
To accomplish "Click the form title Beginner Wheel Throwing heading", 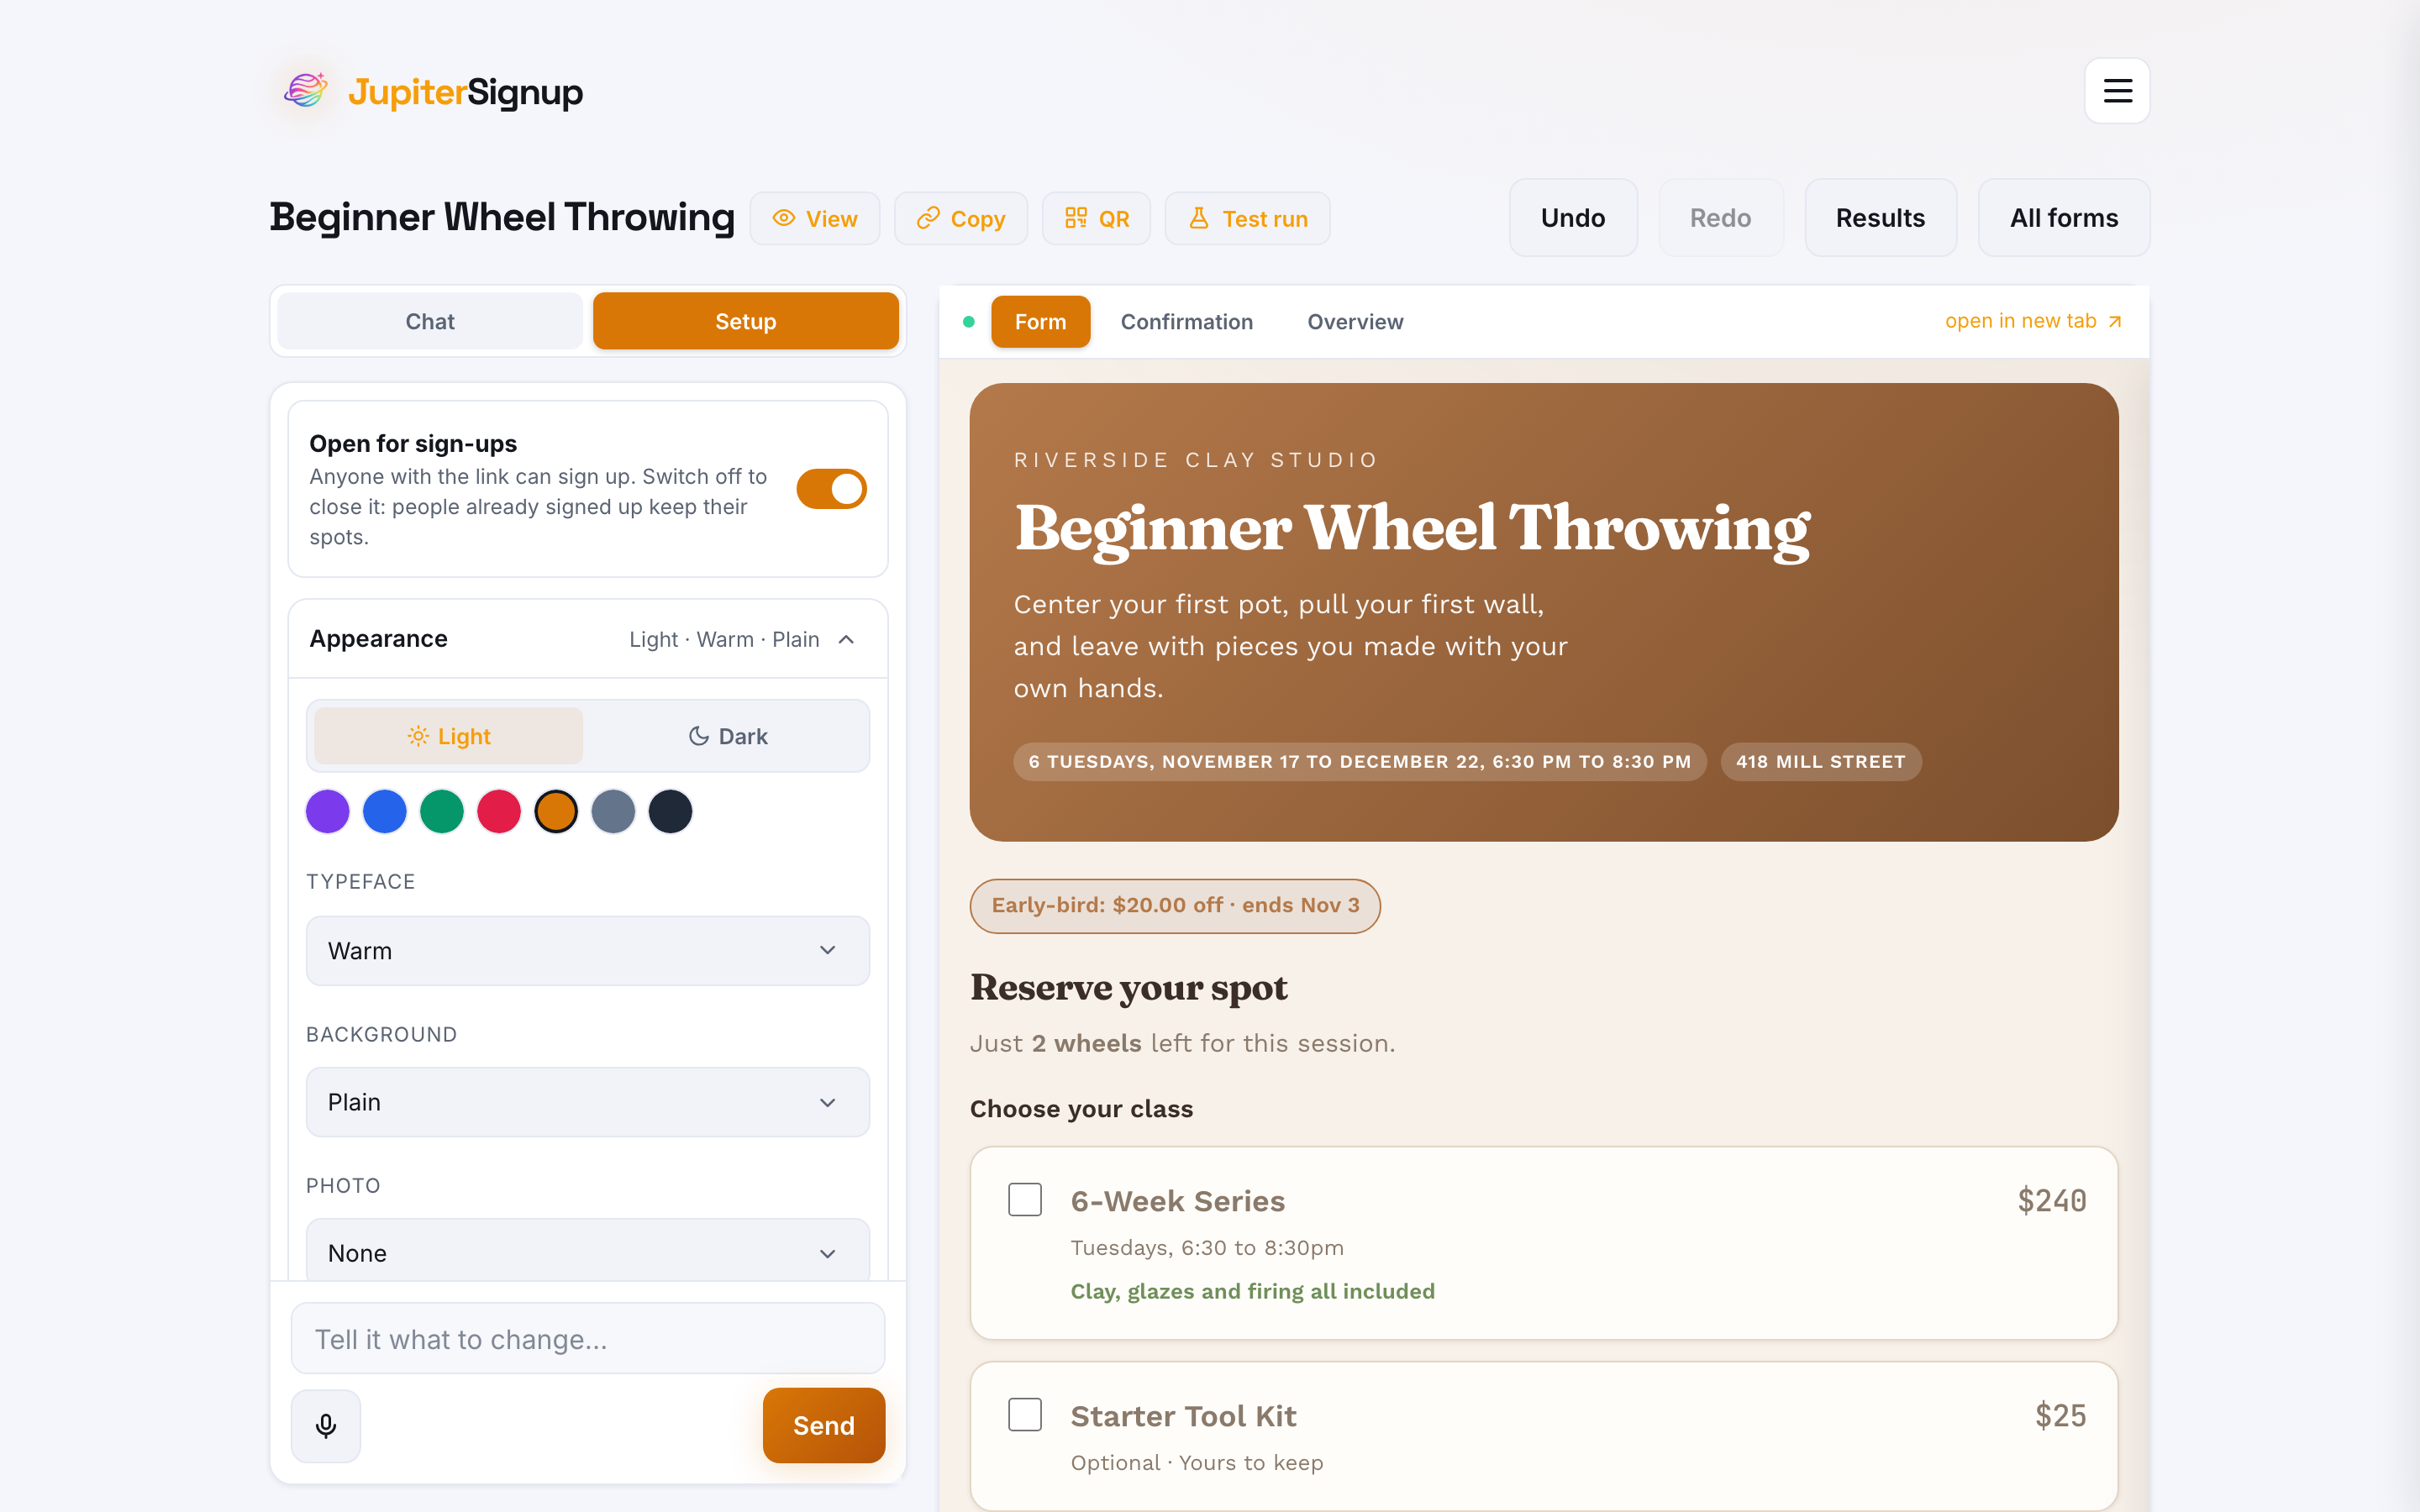I will 1412,528.
